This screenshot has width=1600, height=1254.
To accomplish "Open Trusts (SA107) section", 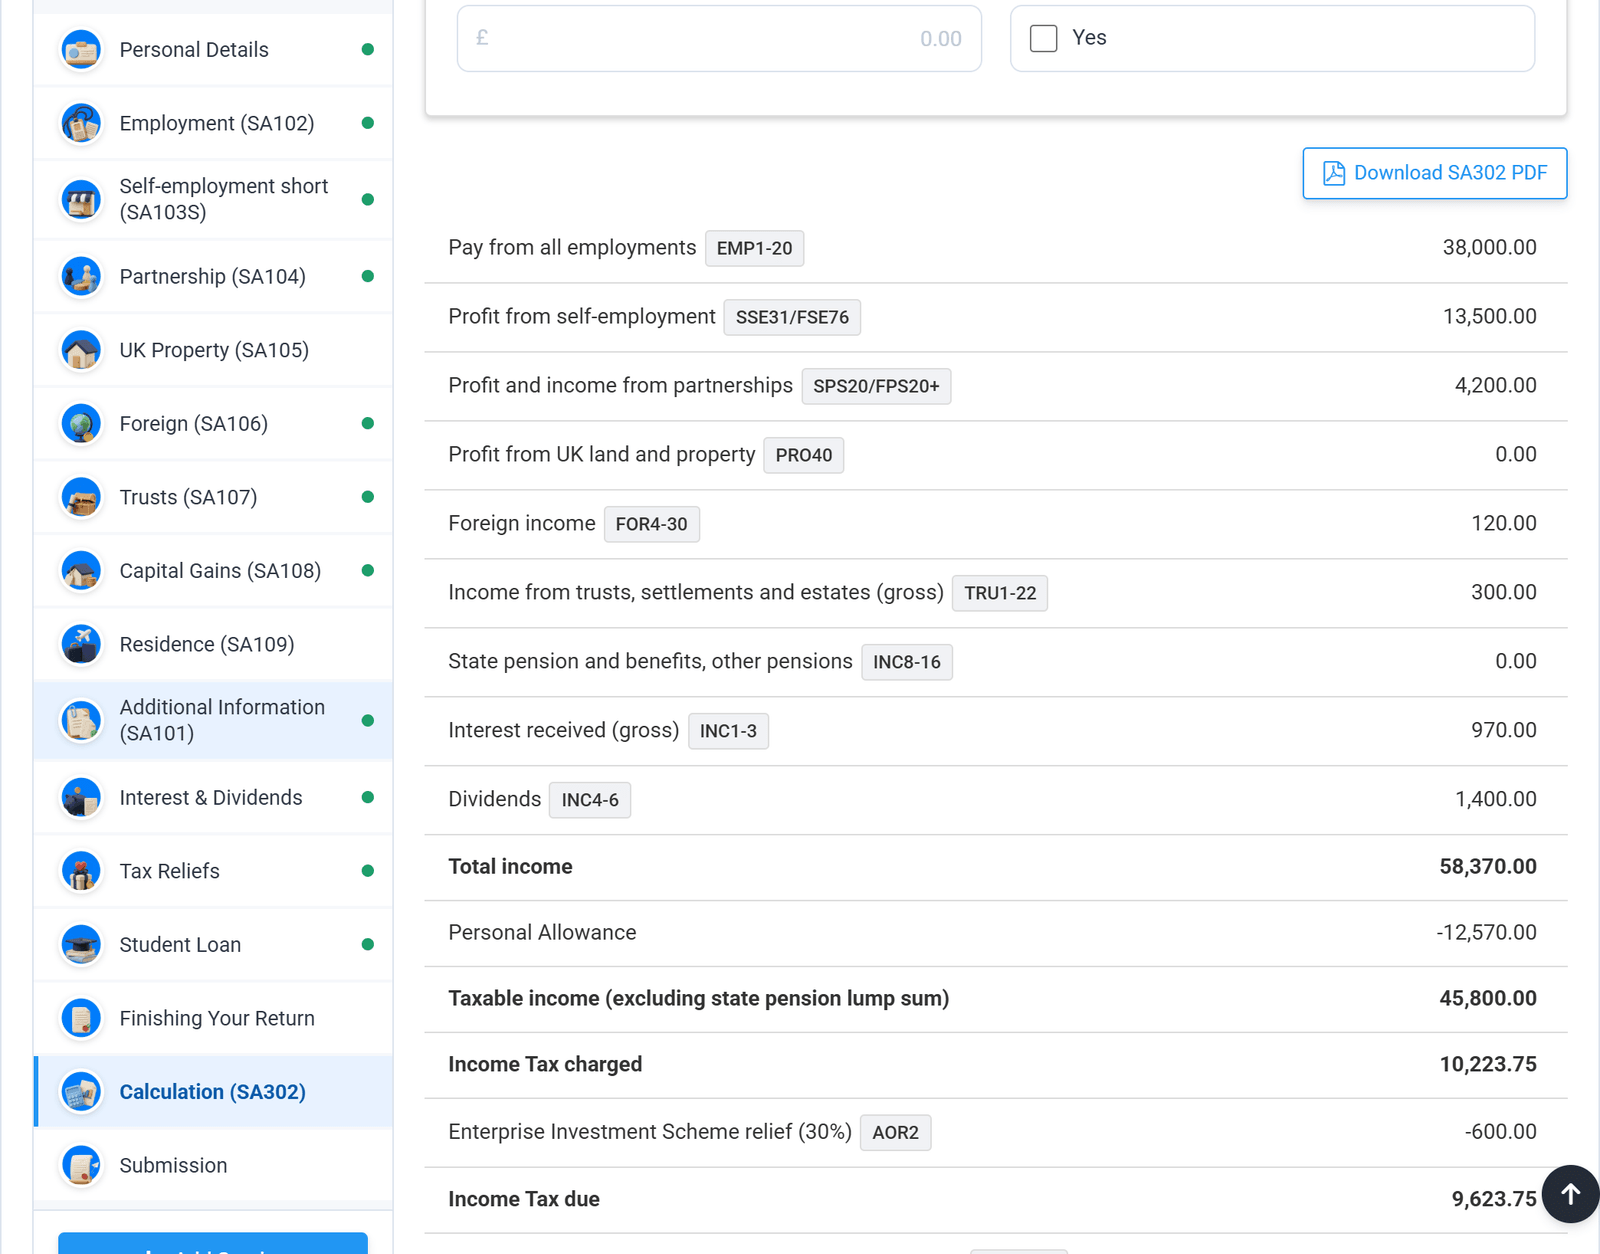I will tap(213, 497).
